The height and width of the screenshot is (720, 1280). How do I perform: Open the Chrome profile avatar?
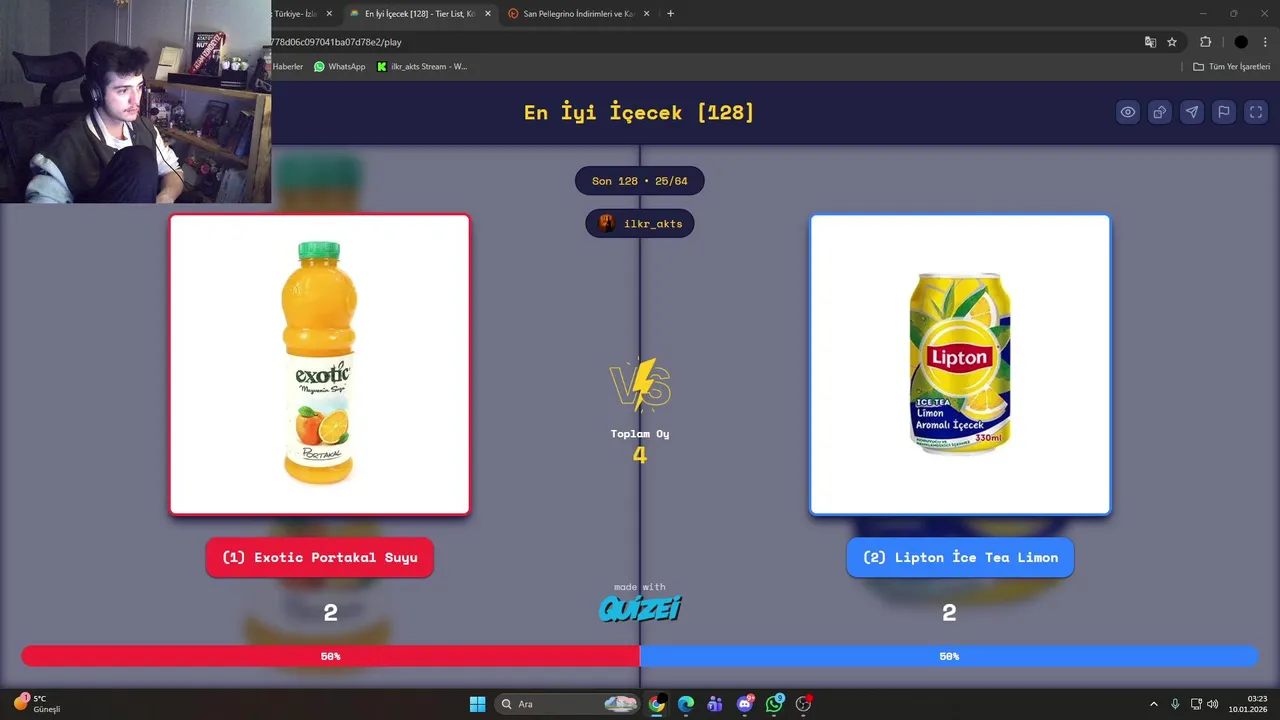pyautogui.click(x=1241, y=42)
